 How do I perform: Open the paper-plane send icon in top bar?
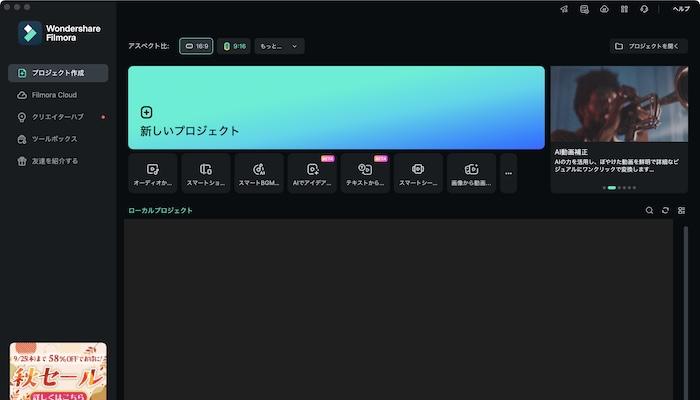[564, 9]
